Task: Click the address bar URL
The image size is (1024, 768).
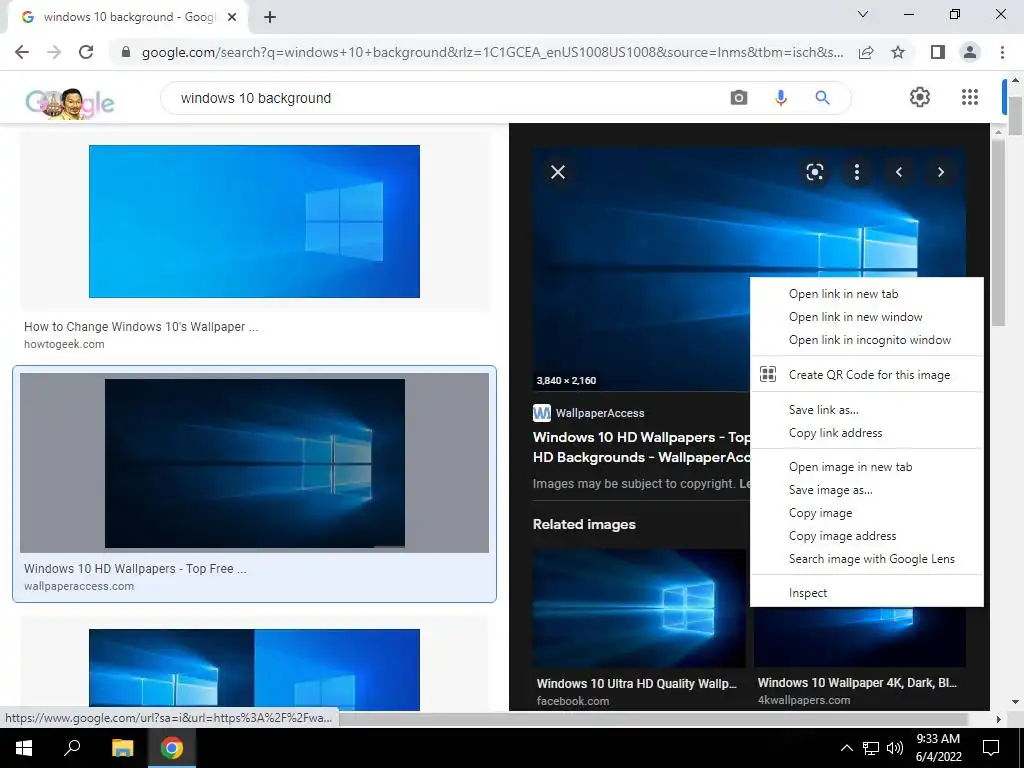Action: (492, 52)
